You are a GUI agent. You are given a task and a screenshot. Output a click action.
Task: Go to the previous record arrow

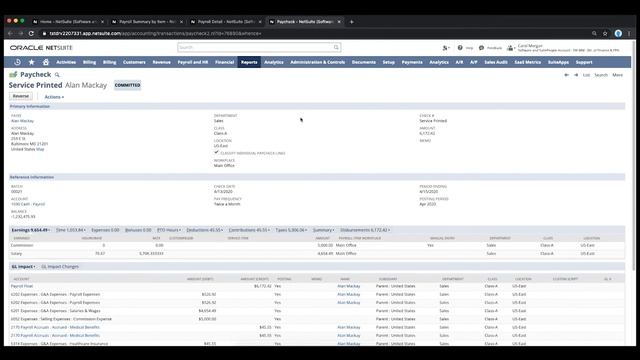567,75
